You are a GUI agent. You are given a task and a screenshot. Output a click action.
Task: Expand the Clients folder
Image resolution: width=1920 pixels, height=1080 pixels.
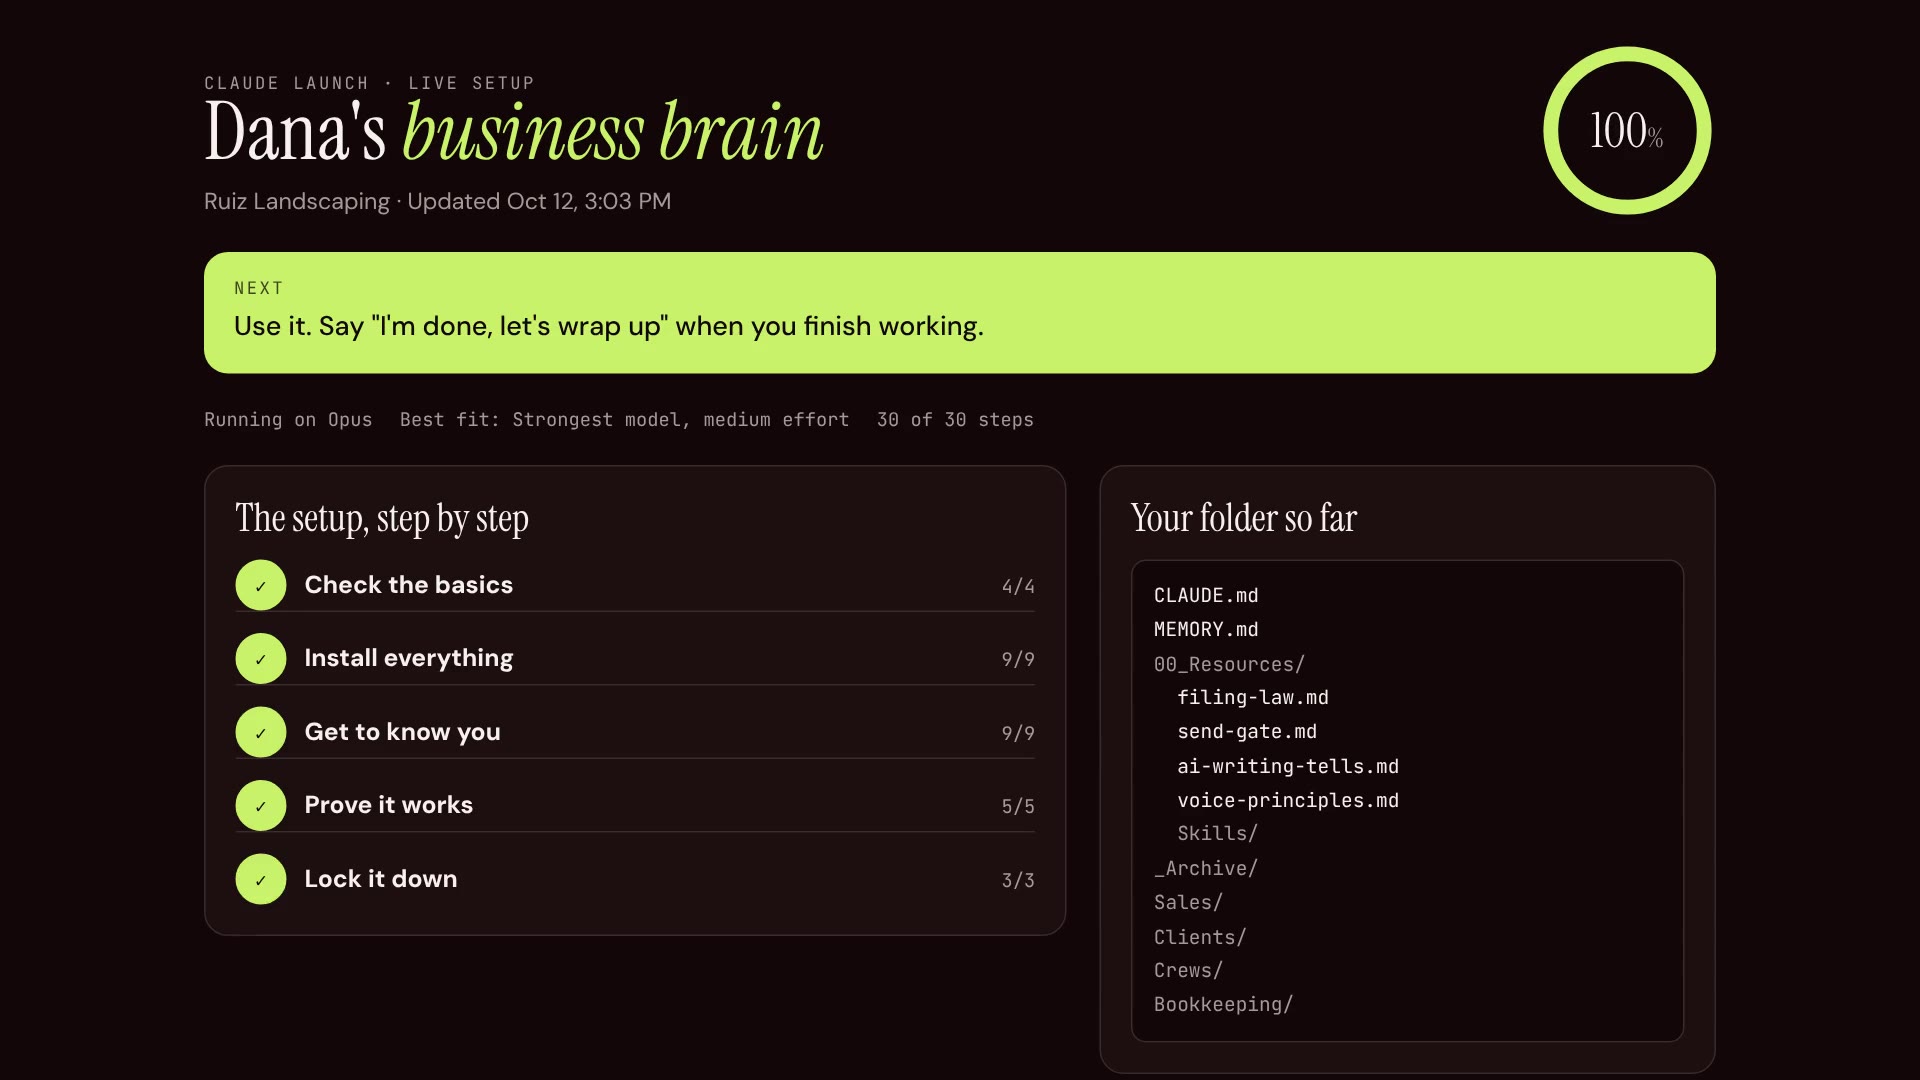[x=1200, y=937]
